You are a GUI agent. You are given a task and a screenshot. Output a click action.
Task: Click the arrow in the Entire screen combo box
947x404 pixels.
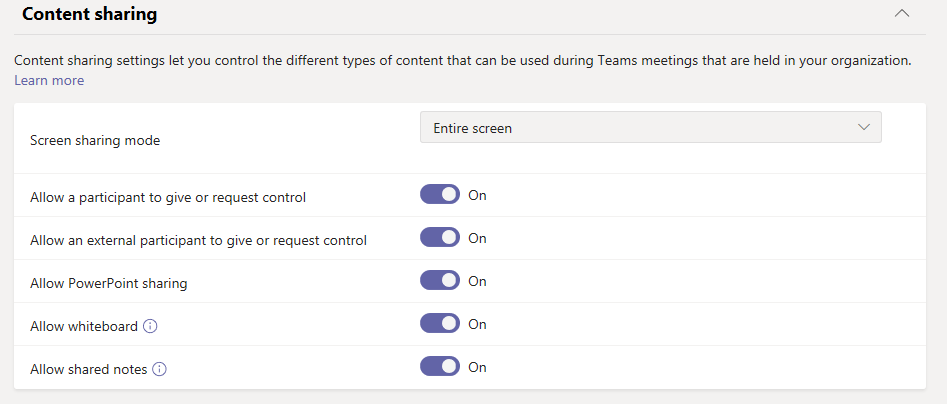coord(864,128)
